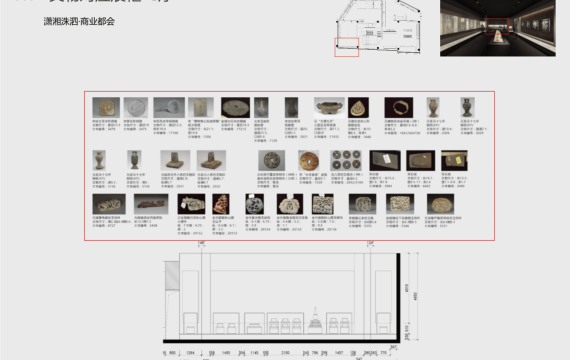Select the gold bracelet photo
This screenshot has width=570, height=360.
tap(399, 107)
